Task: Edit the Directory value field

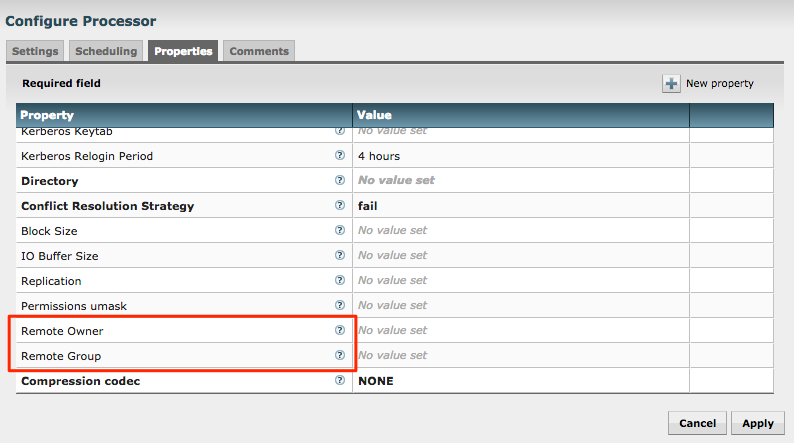Action: (x=520, y=181)
